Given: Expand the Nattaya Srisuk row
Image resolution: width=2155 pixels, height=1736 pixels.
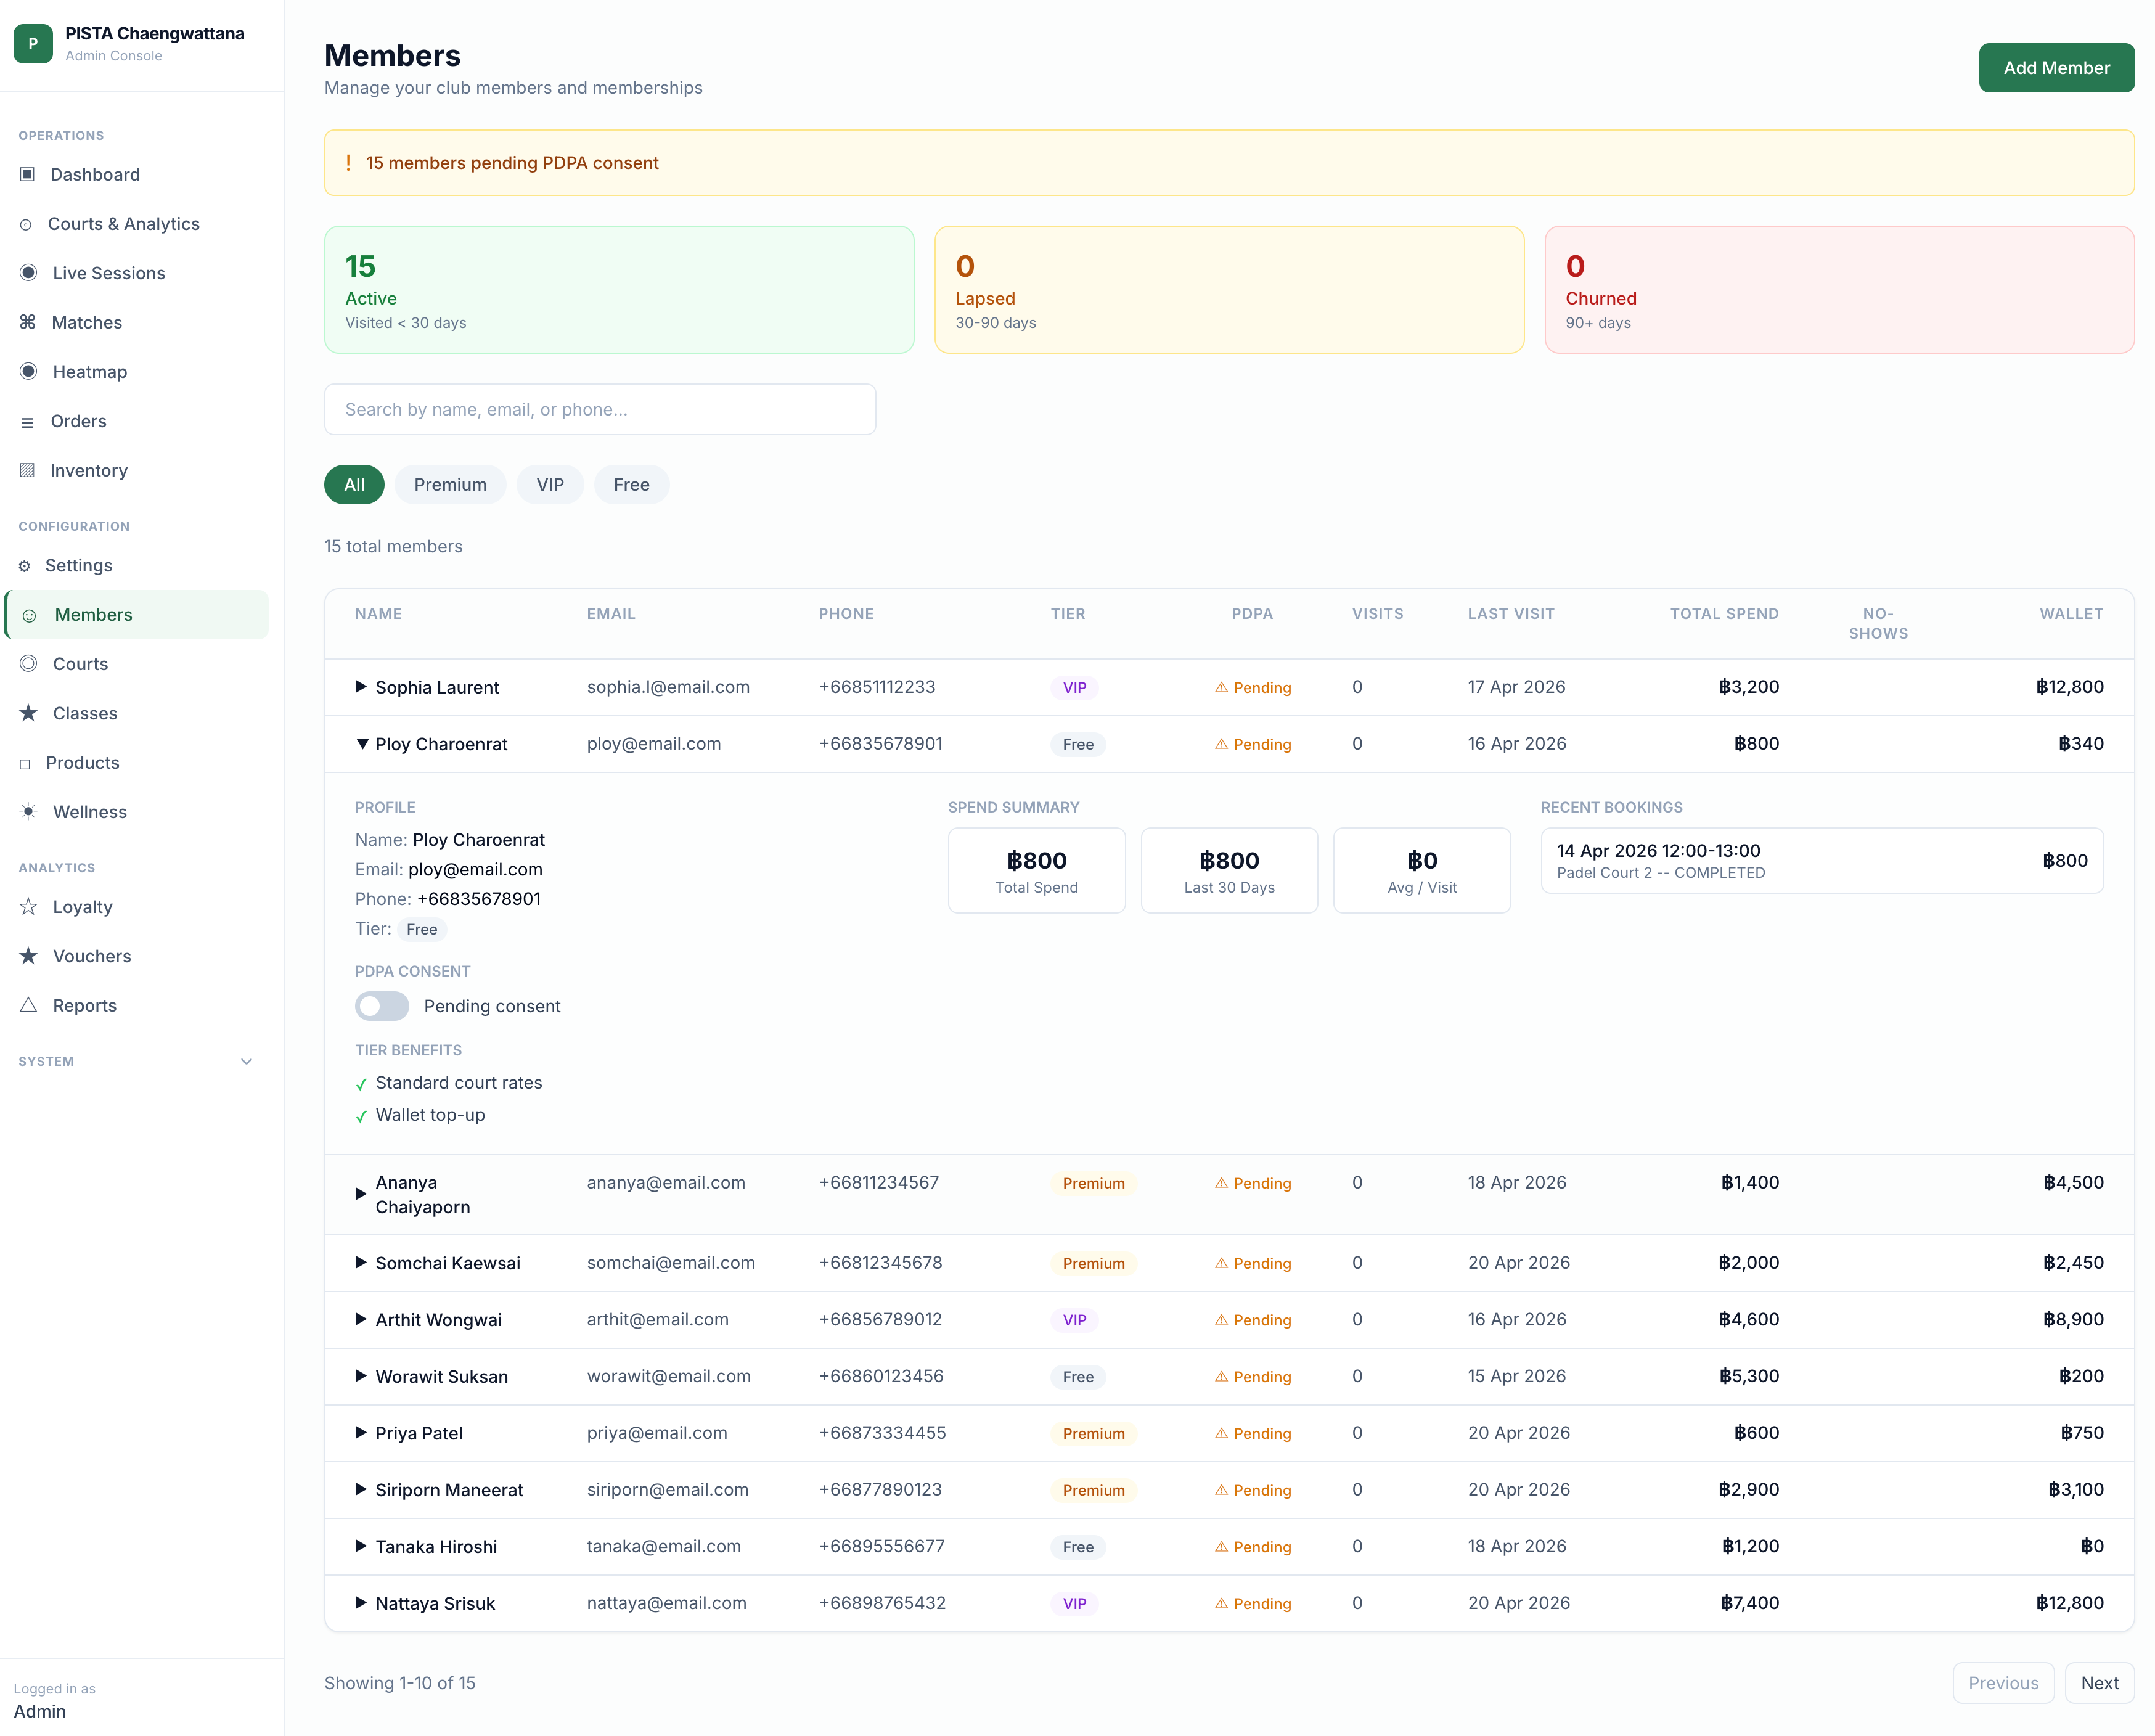Looking at the screenshot, I should coord(361,1603).
